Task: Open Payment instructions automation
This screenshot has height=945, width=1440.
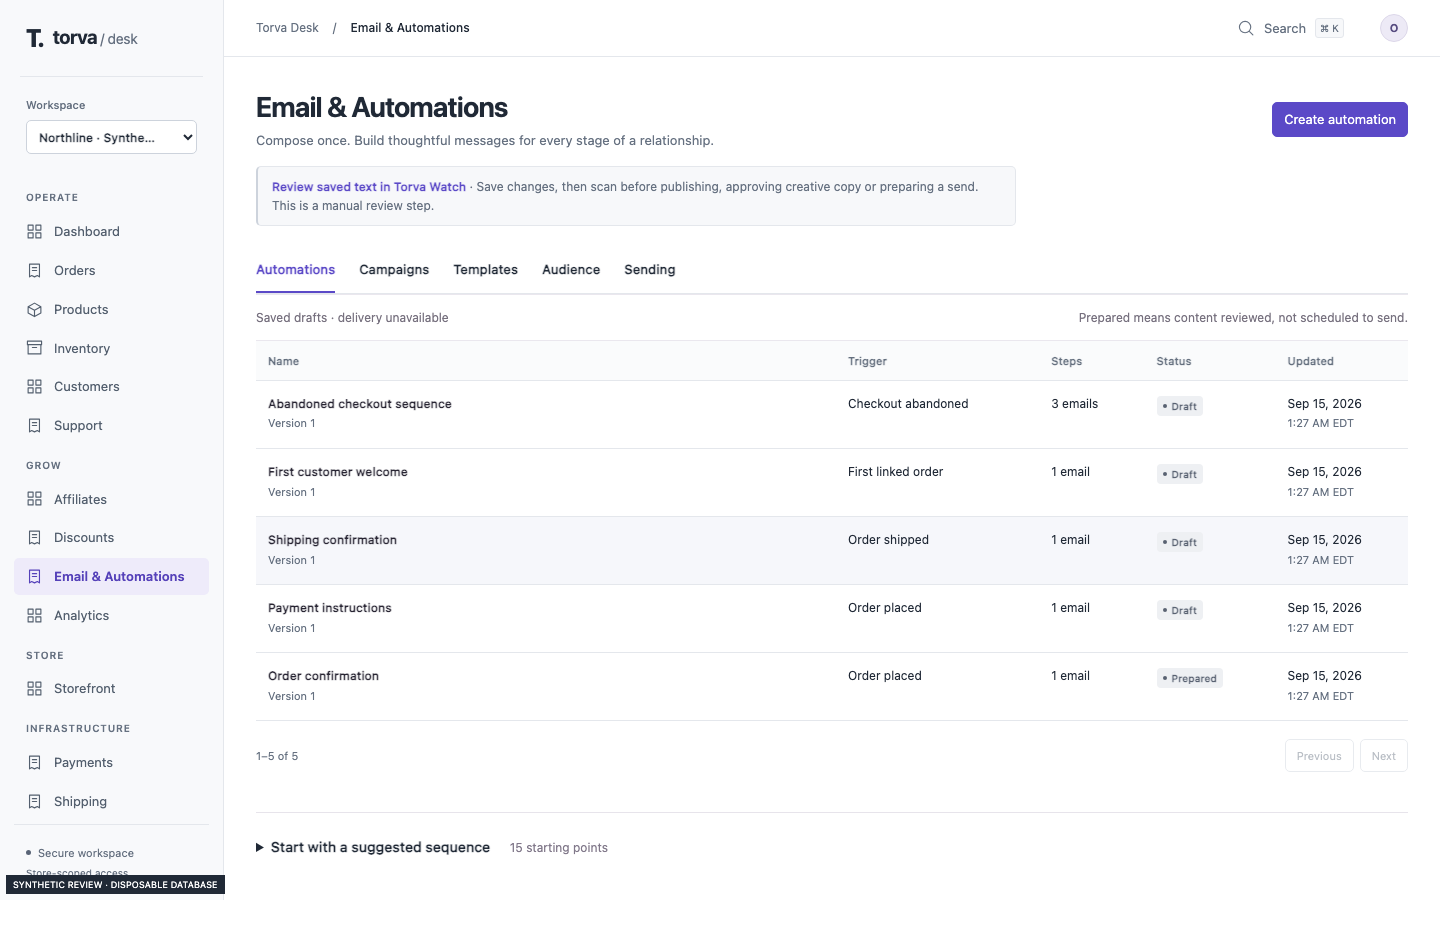Action: pyautogui.click(x=330, y=608)
